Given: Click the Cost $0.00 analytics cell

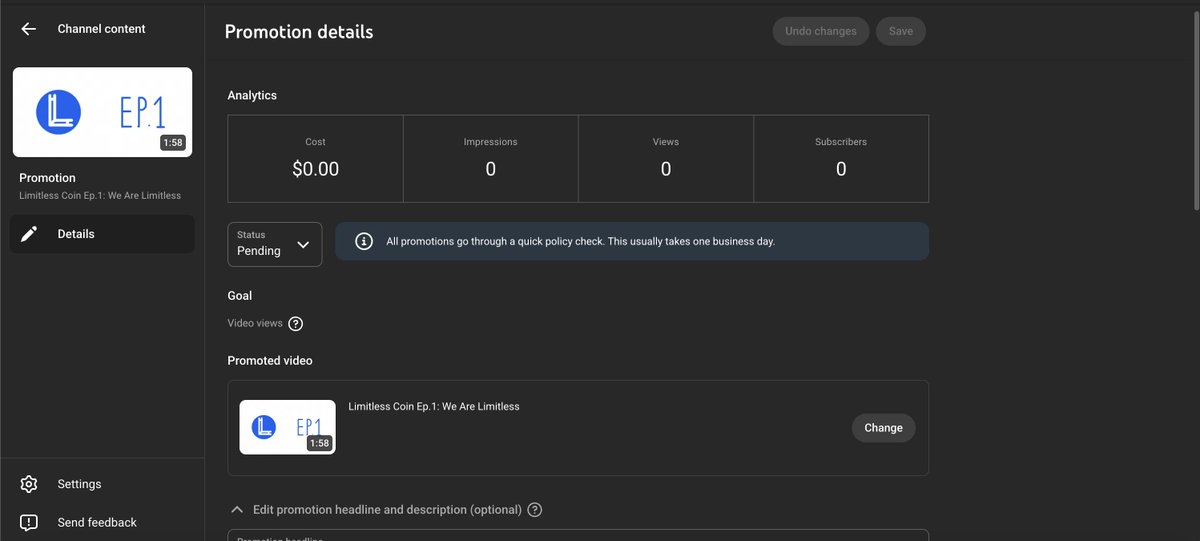Looking at the screenshot, I should (316, 159).
